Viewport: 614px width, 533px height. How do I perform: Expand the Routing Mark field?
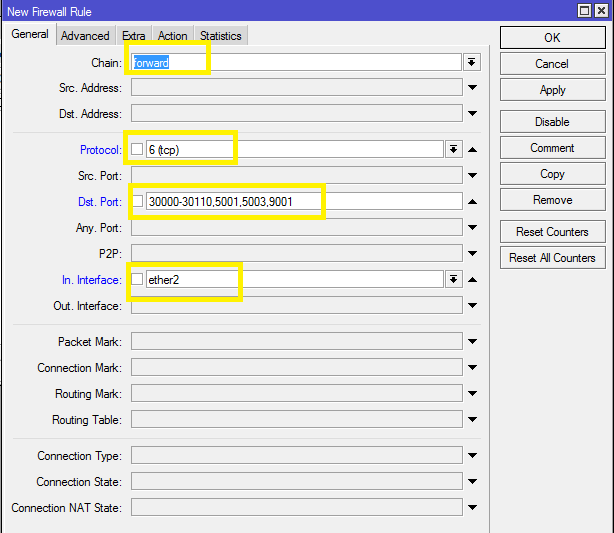point(473,393)
